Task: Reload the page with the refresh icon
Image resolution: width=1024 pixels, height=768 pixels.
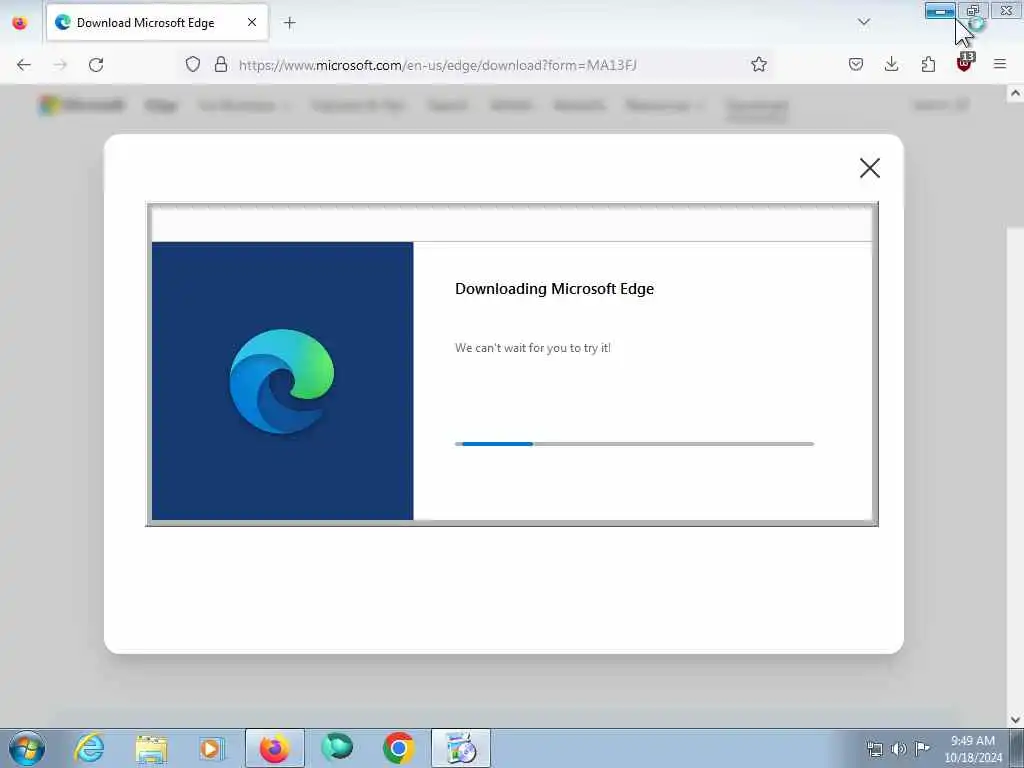Action: point(96,65)
